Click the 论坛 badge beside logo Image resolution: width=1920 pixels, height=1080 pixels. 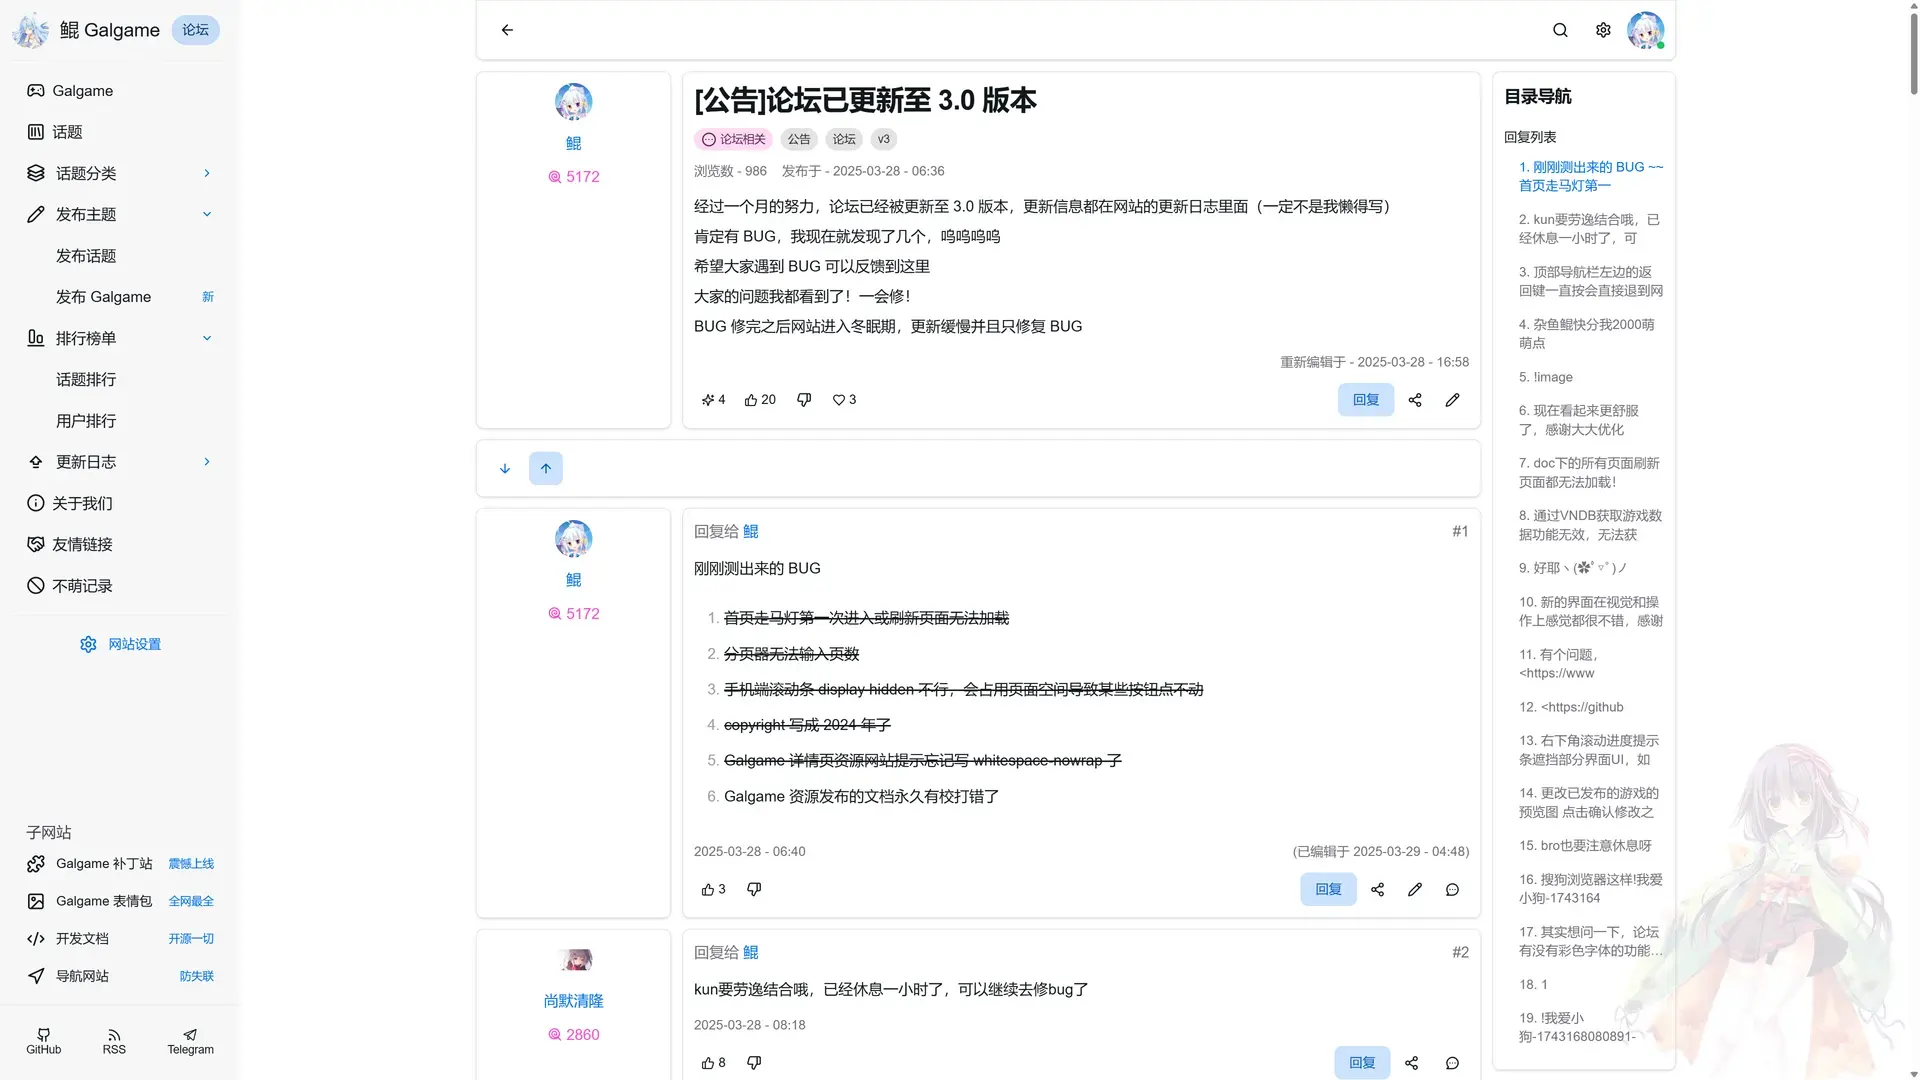(x=195, y=30)
